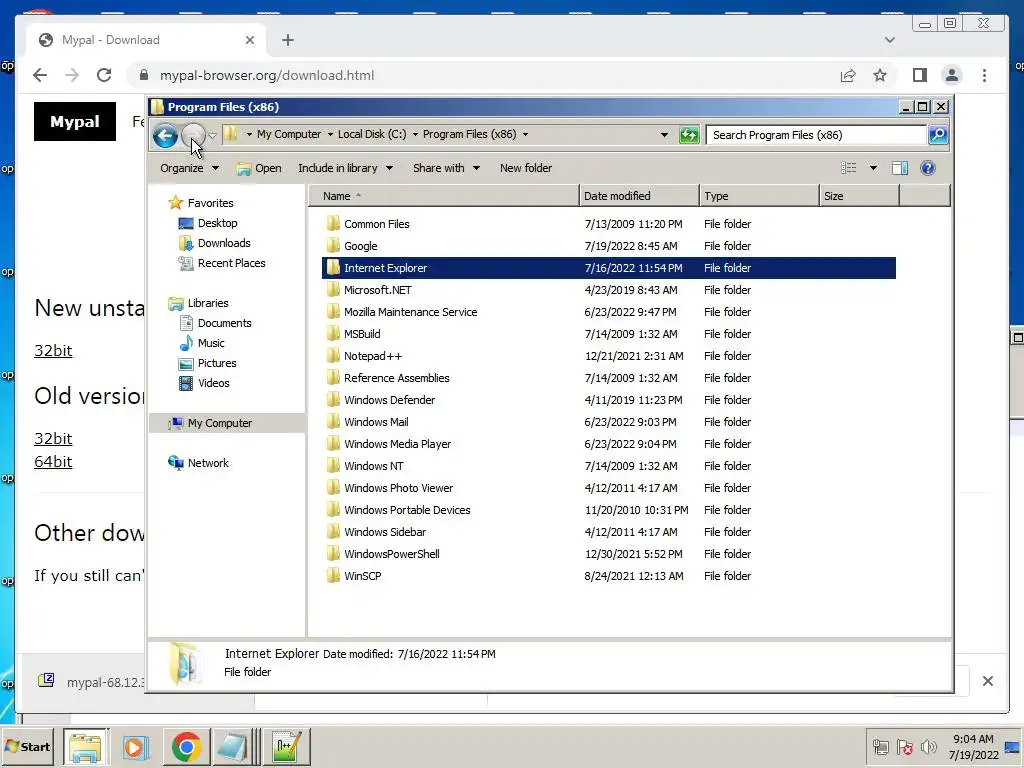Open the Chrome three-dot menu

coord(984,75)
